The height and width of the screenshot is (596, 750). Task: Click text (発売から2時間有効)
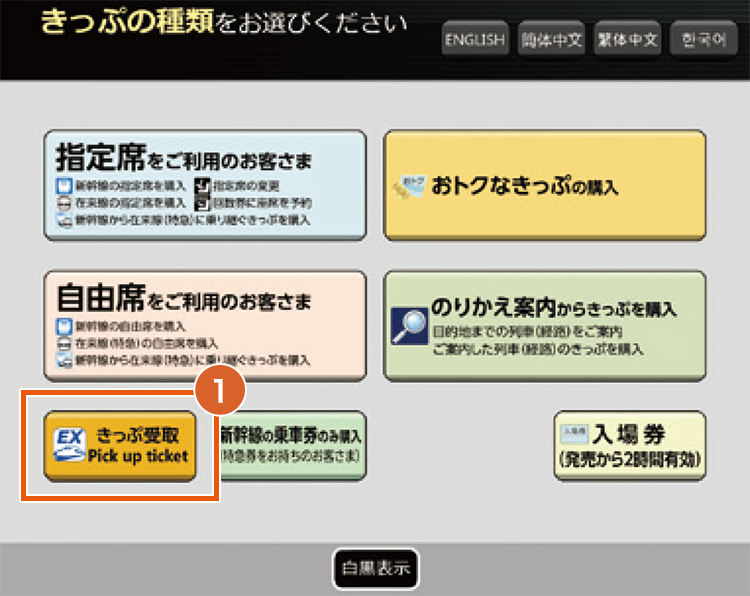[x=630, y=460]
